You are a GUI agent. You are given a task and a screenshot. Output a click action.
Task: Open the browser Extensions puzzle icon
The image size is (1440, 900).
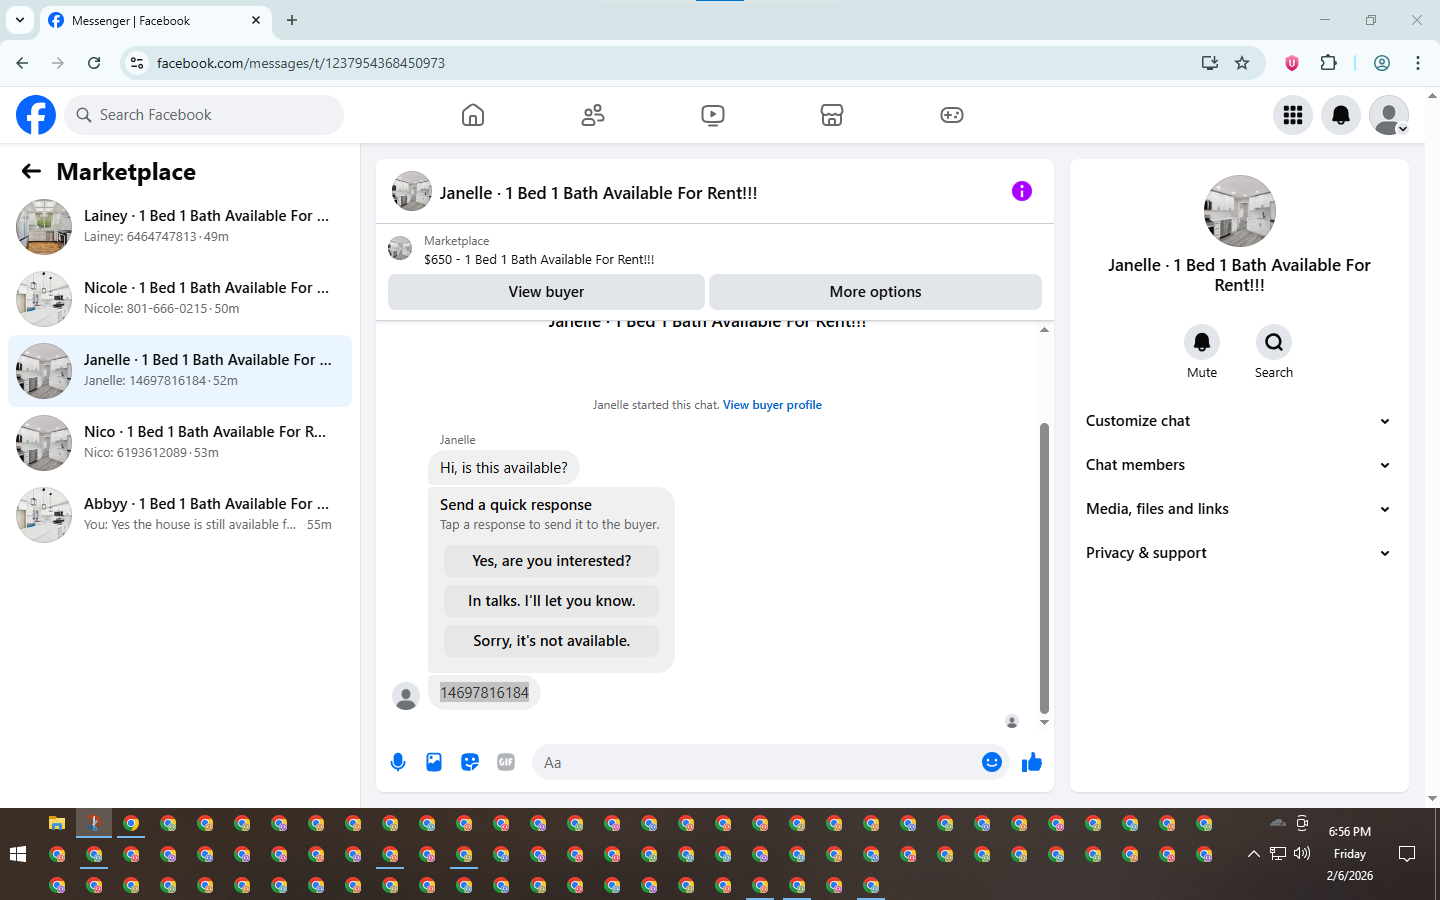coord(1328,63)
